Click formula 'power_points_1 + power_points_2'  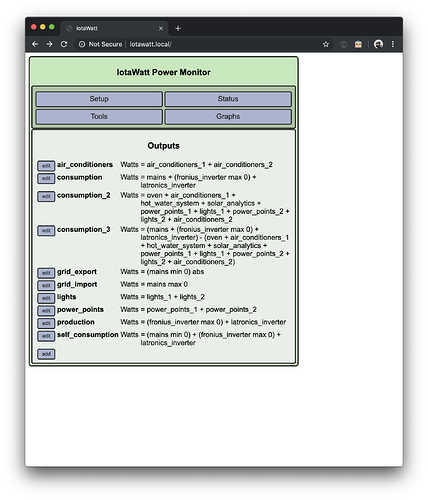click(x=202, y=310)
